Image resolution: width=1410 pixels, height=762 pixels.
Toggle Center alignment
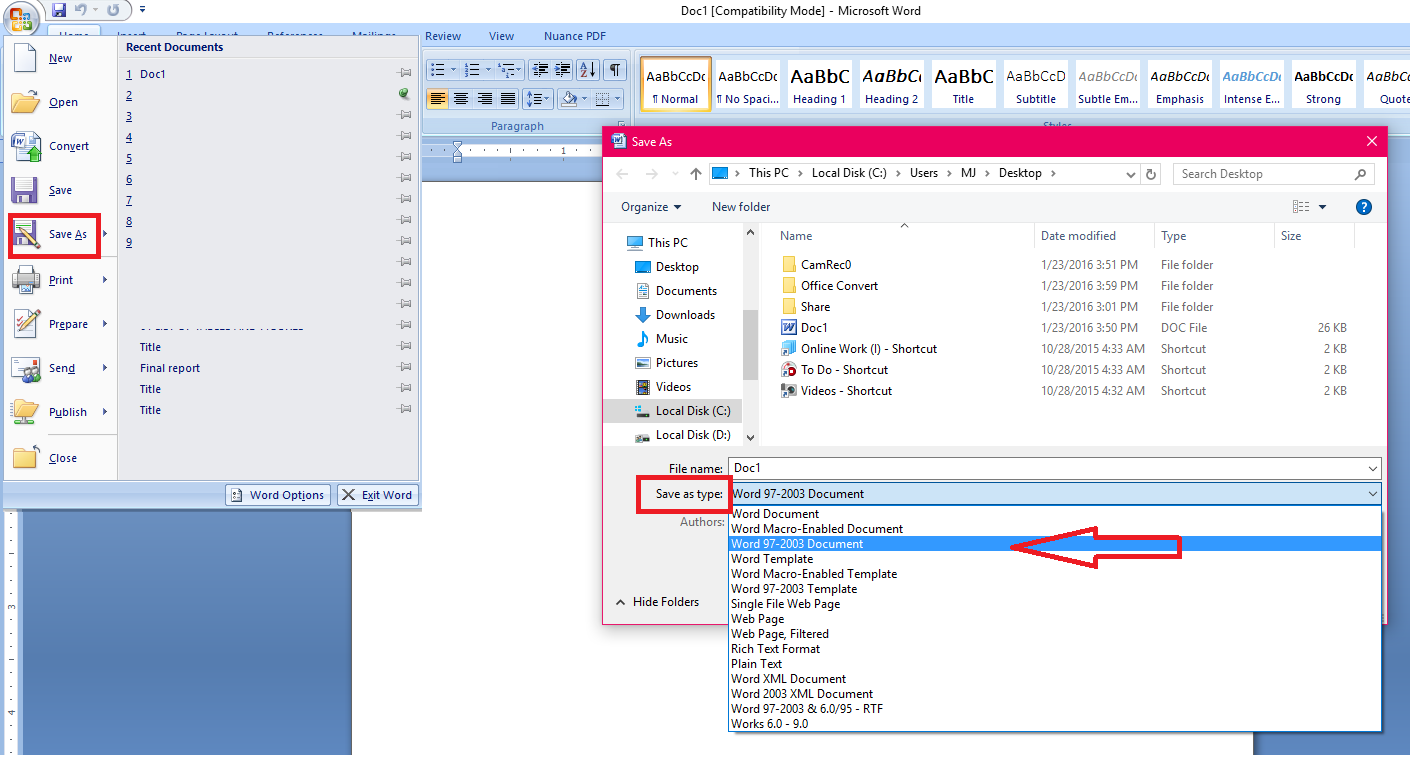pyautogui.click(x=461, y=98)
